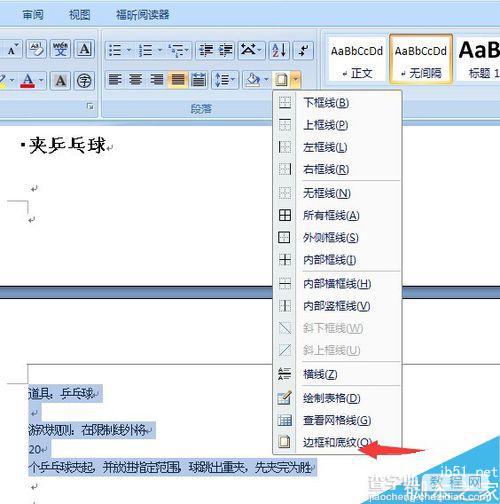Click the heading text 夹乒乓球
This screenshot has width=500, height=504.
68,146
